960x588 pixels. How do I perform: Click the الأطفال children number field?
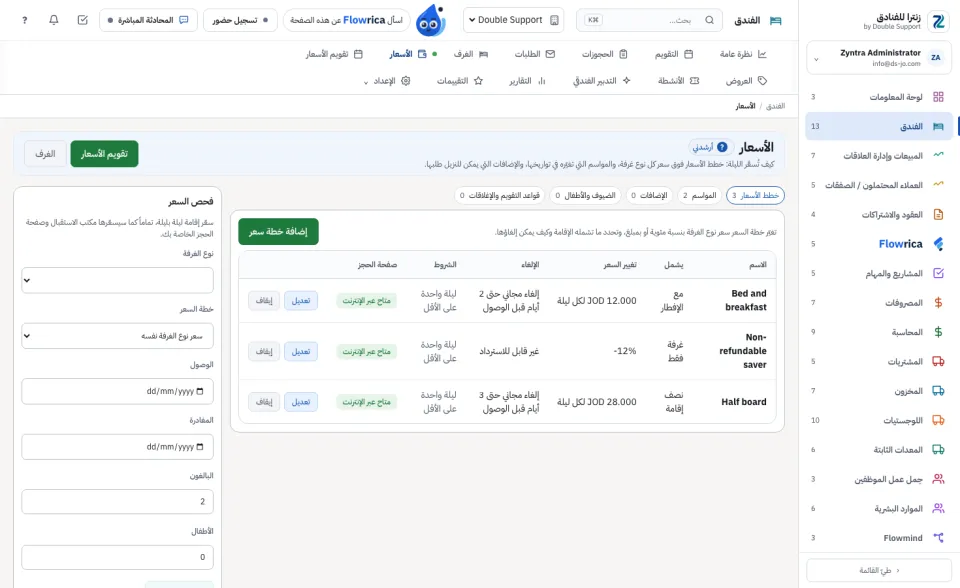tap(118, 557)
